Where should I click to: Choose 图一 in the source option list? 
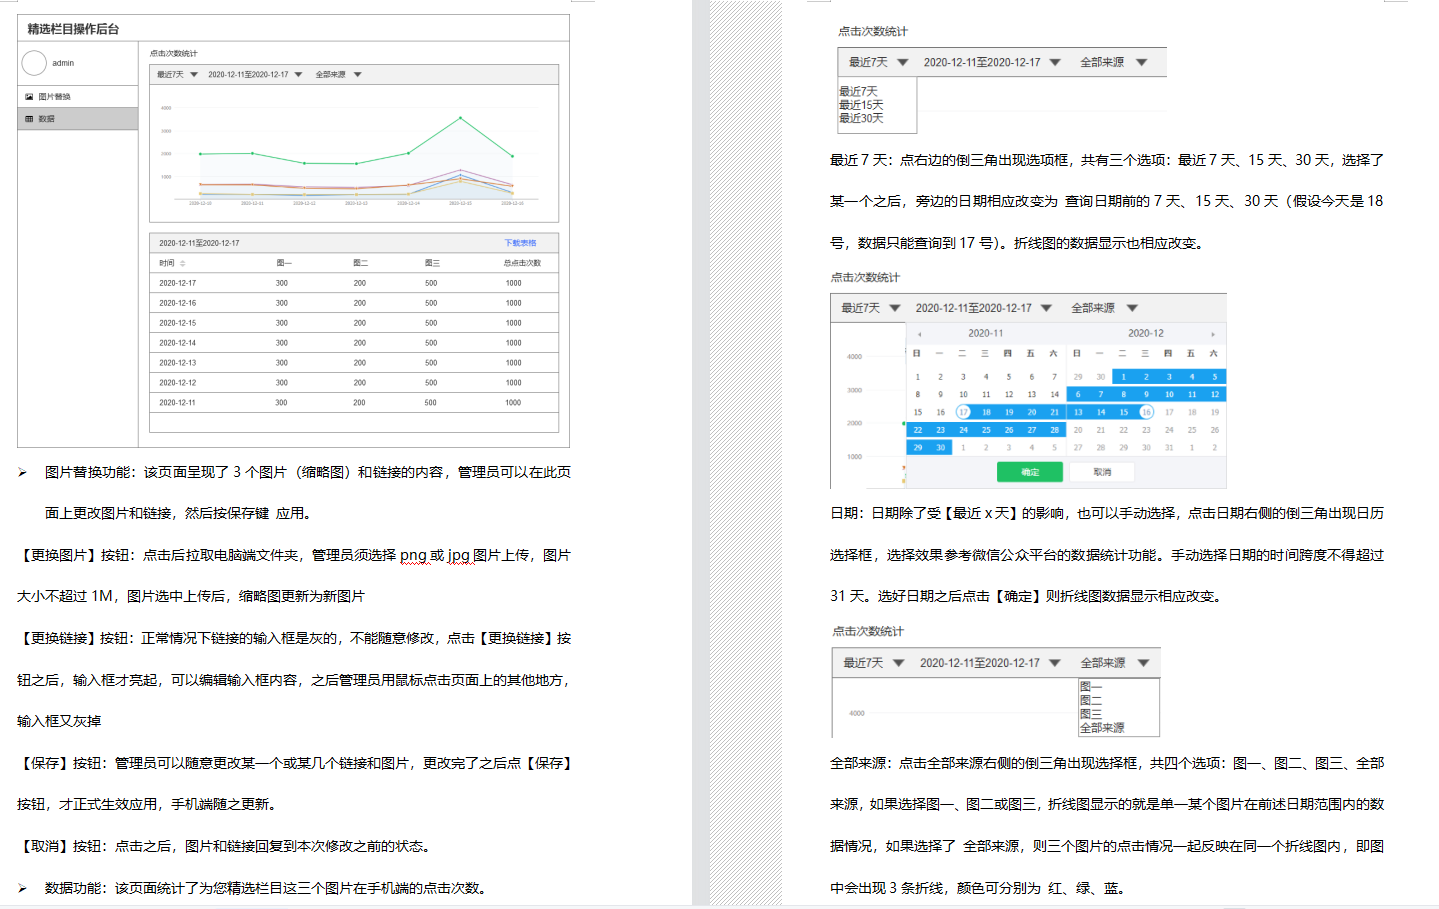[x=1090, y=687]
